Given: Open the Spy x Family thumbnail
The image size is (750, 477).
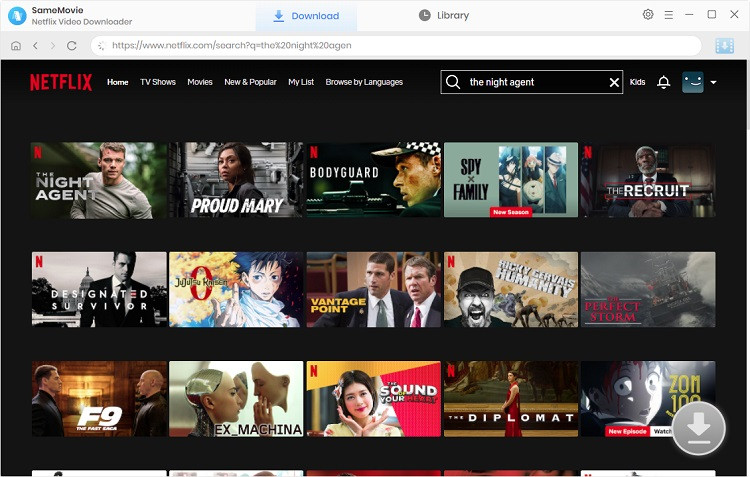Looking at the screenshot, I should [x=511, y=180].
